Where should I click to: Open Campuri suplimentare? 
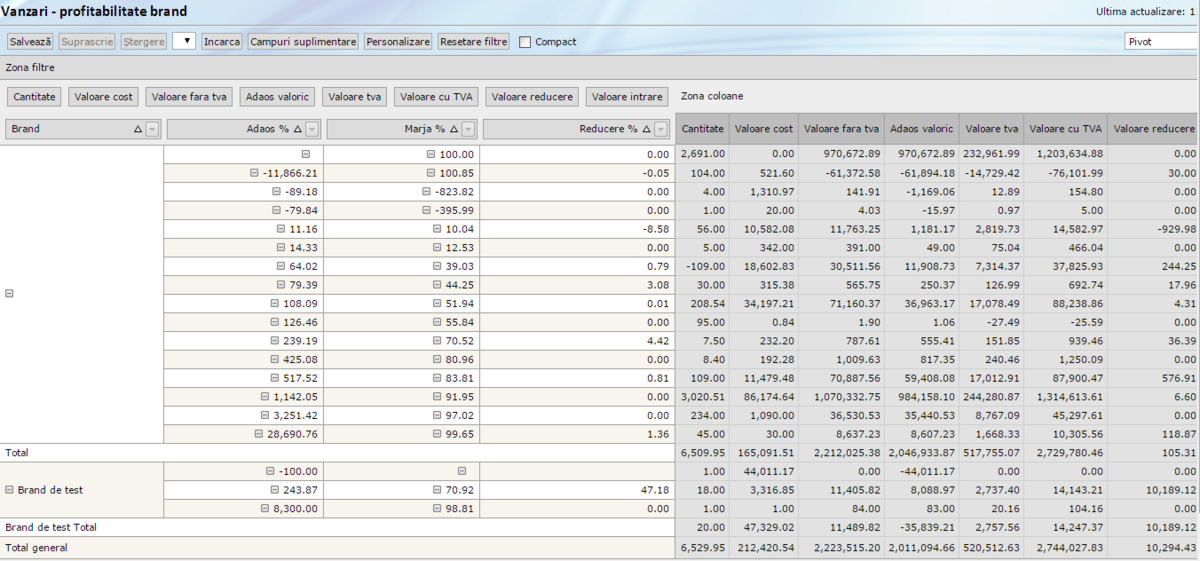click(303, 42)
